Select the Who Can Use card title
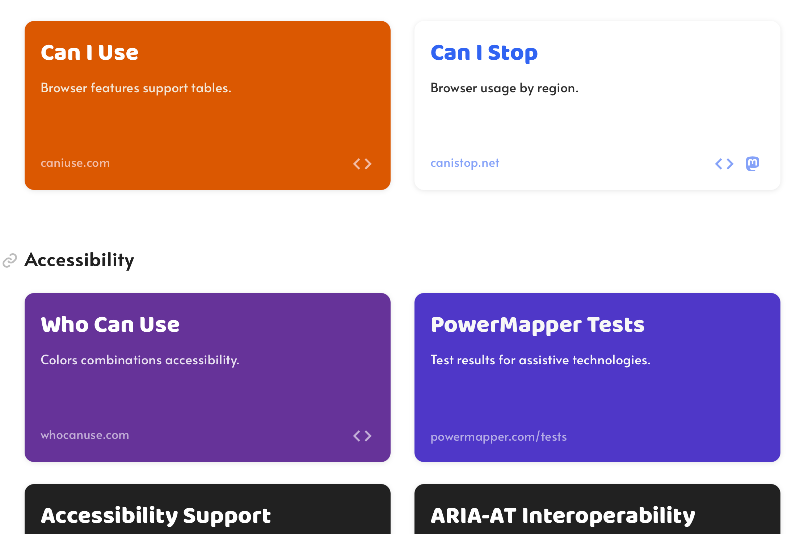800x534 pixels. tap(110, 325)
